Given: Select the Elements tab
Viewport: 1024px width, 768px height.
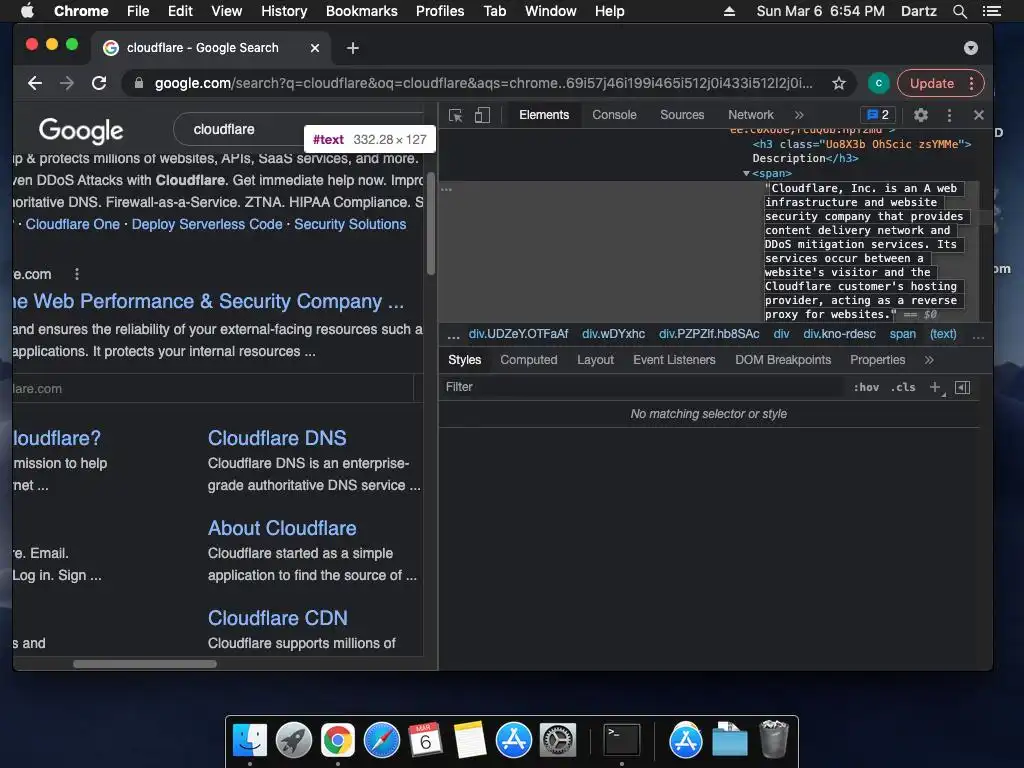Looking at the screenshot, I should tap(544, 115).
